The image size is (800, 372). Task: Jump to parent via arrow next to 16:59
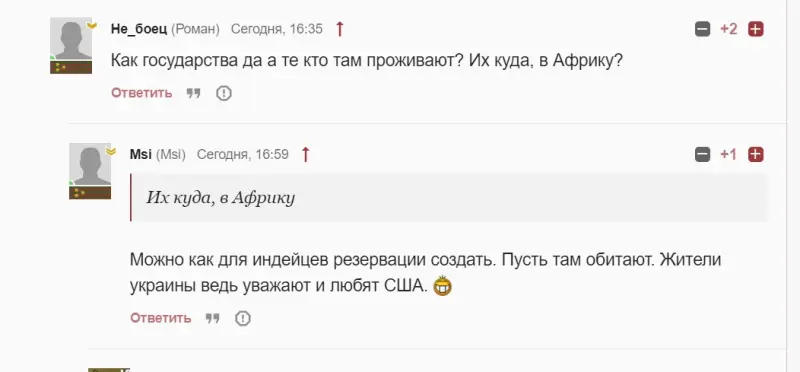[305, 154]
